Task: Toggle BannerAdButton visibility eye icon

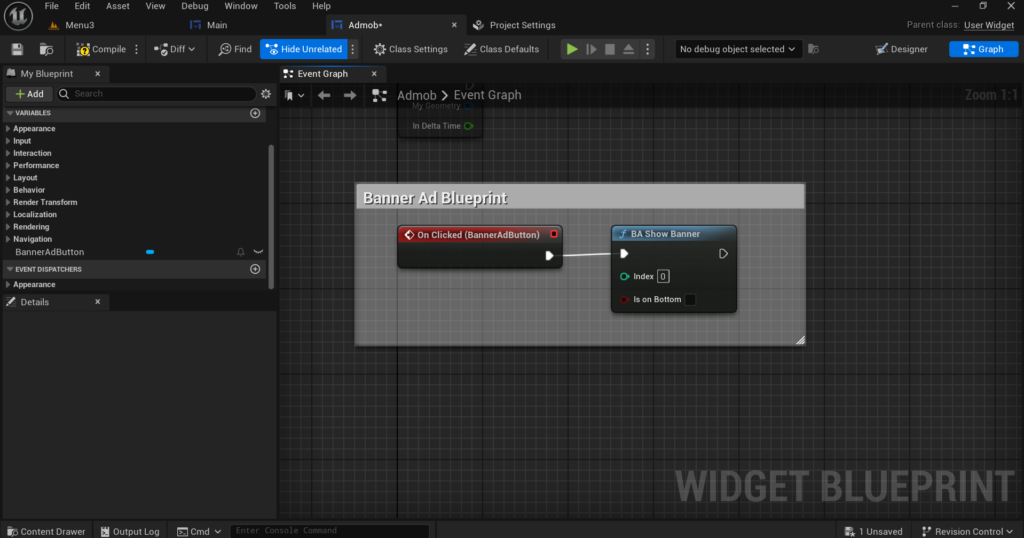Action: [259, 252]
